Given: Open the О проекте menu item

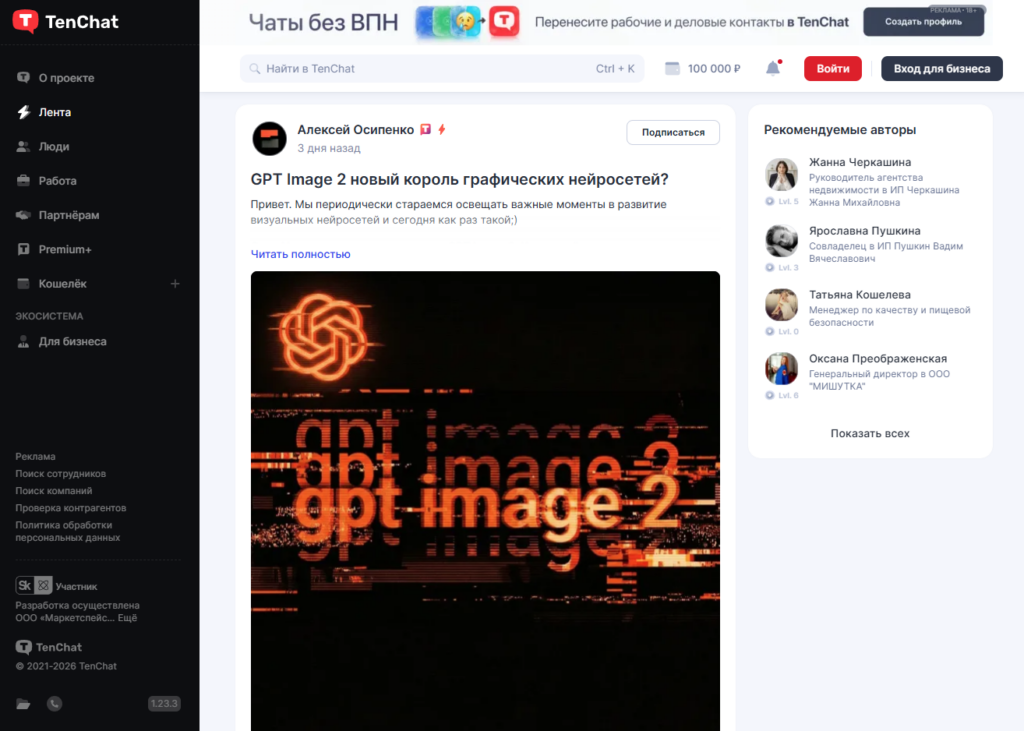Looking at the screenshot, I should click(x=64, y=77).
